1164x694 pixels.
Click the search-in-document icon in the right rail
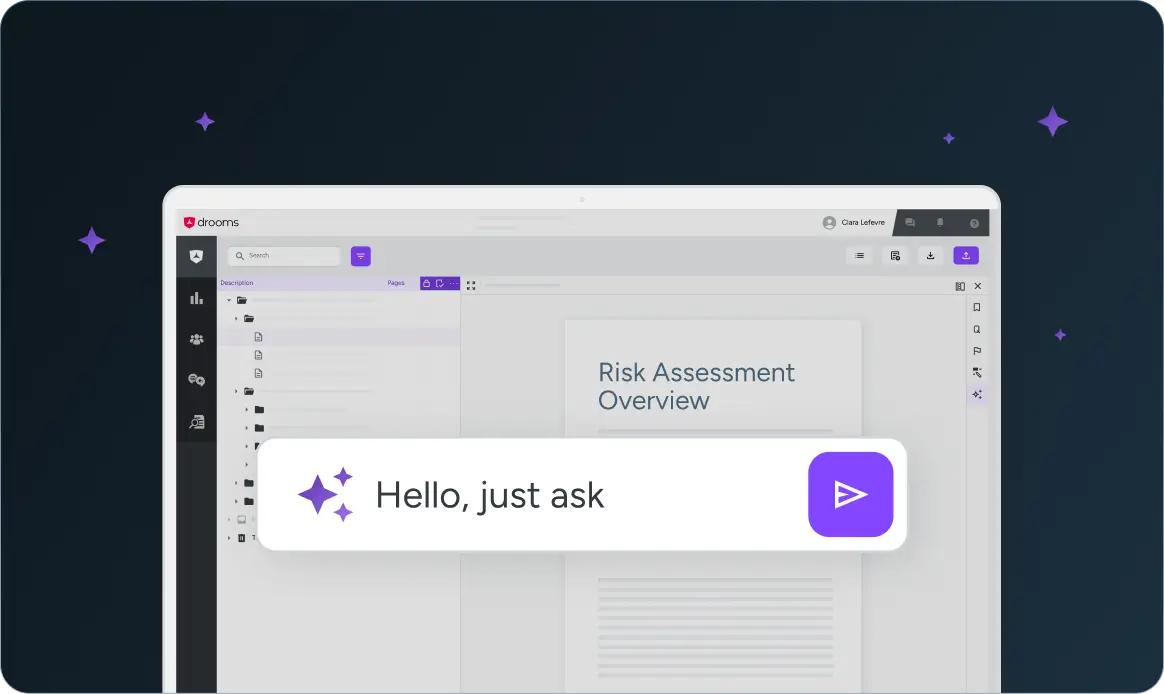coord(977,330)
